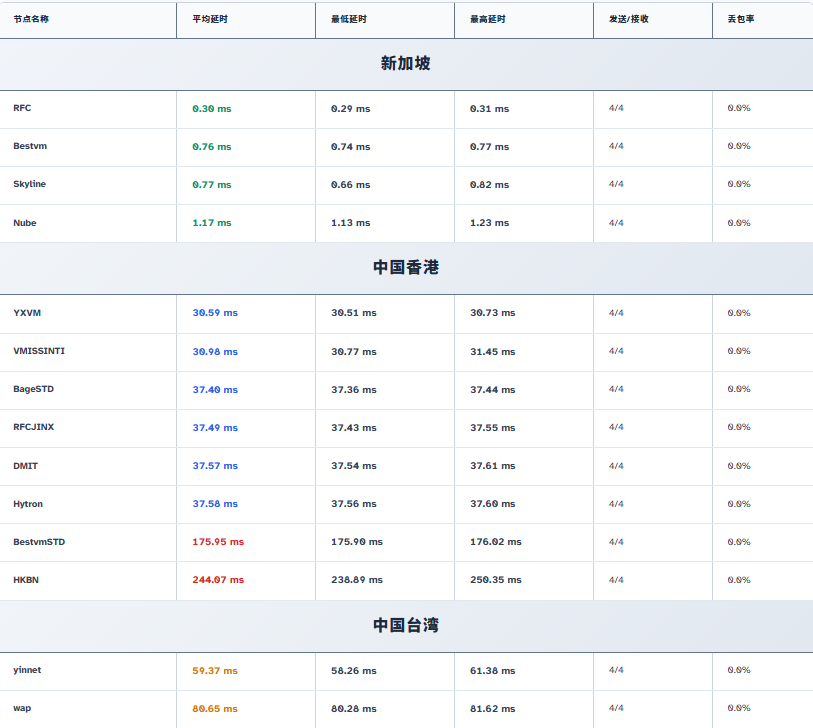Image resolution: width=813 pixels, height=728 pixels.
Task: Select the RFC node name
Action: tap(22, 108)
